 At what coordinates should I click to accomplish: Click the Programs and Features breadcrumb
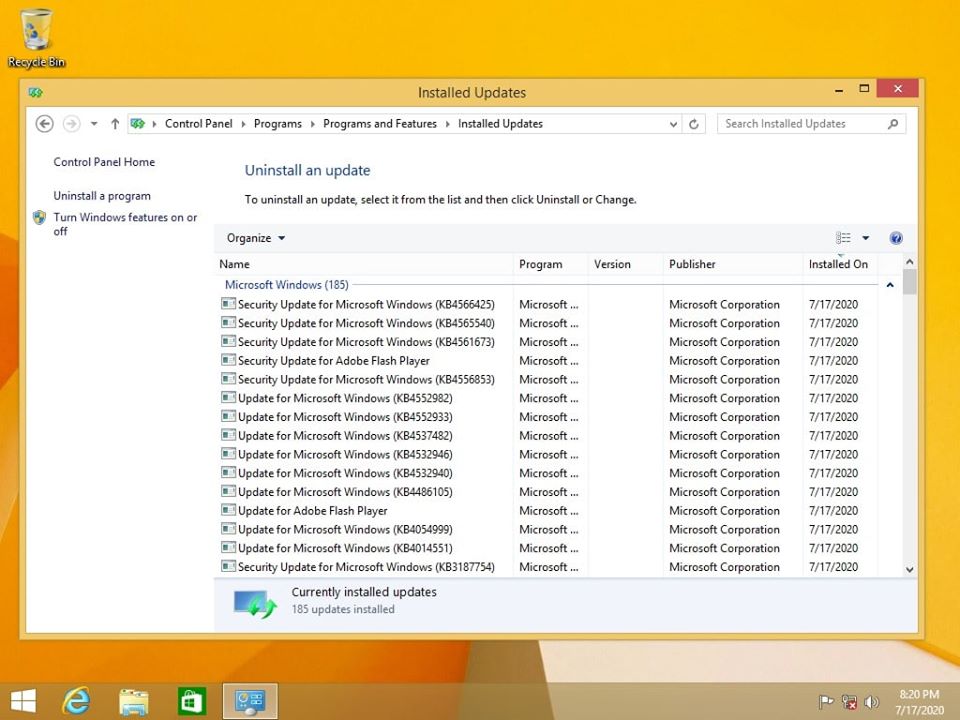[380, 124]
